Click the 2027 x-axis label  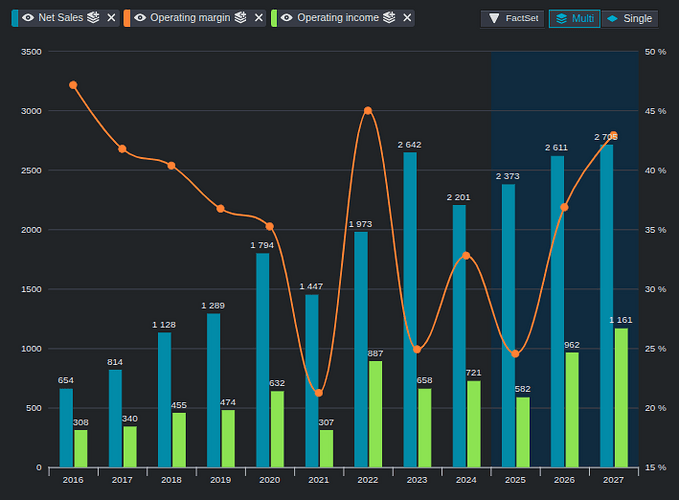click(x=613, y=480)
